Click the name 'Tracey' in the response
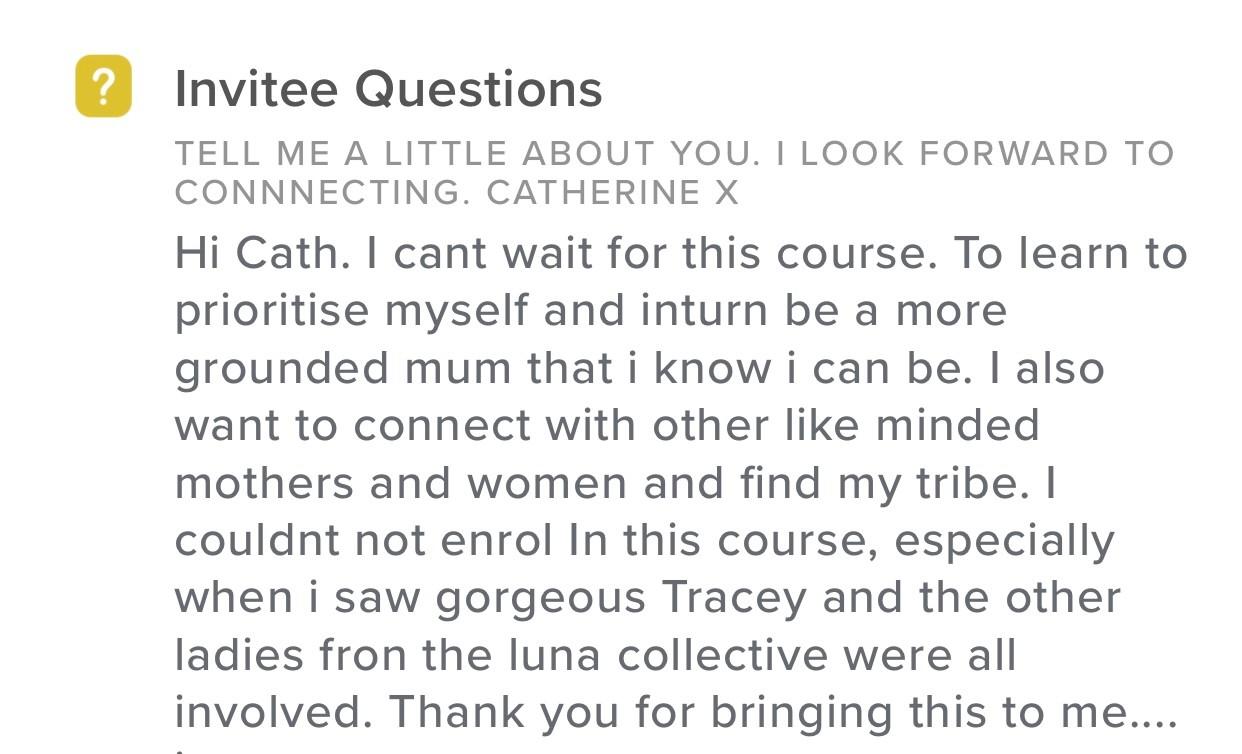 734,600
